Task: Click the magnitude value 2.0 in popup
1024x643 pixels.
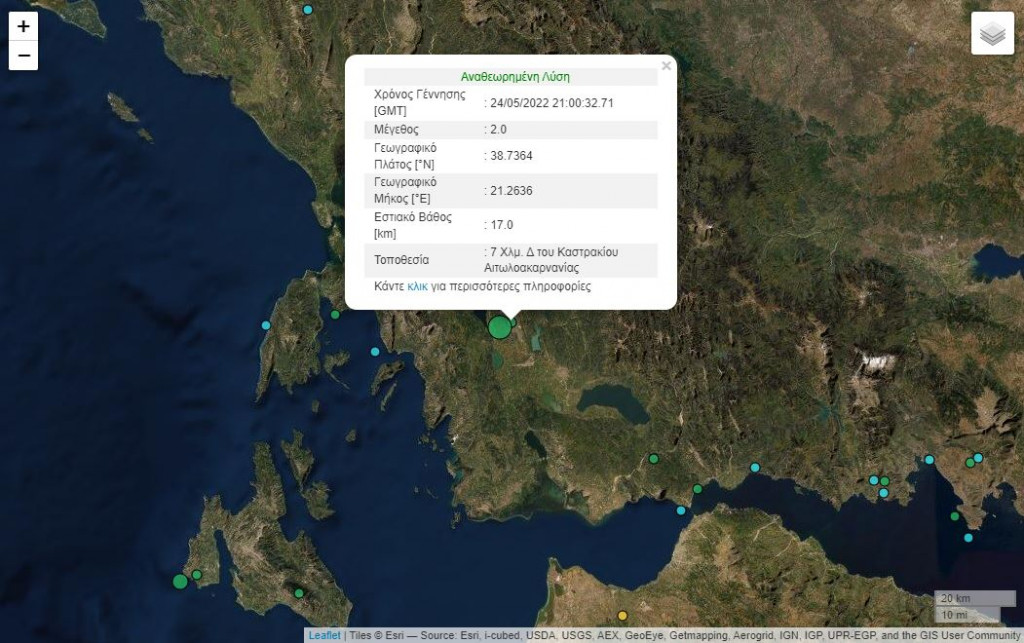Action: click(497, 130)
